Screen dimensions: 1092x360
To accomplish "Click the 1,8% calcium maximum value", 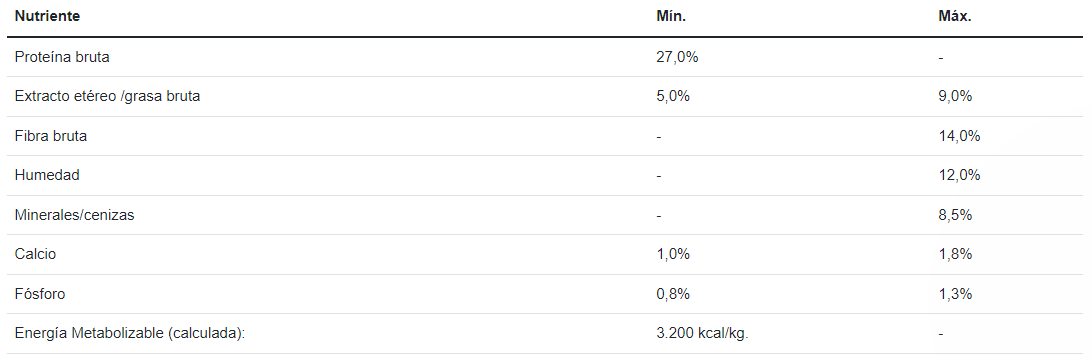I will pos(956,255).
